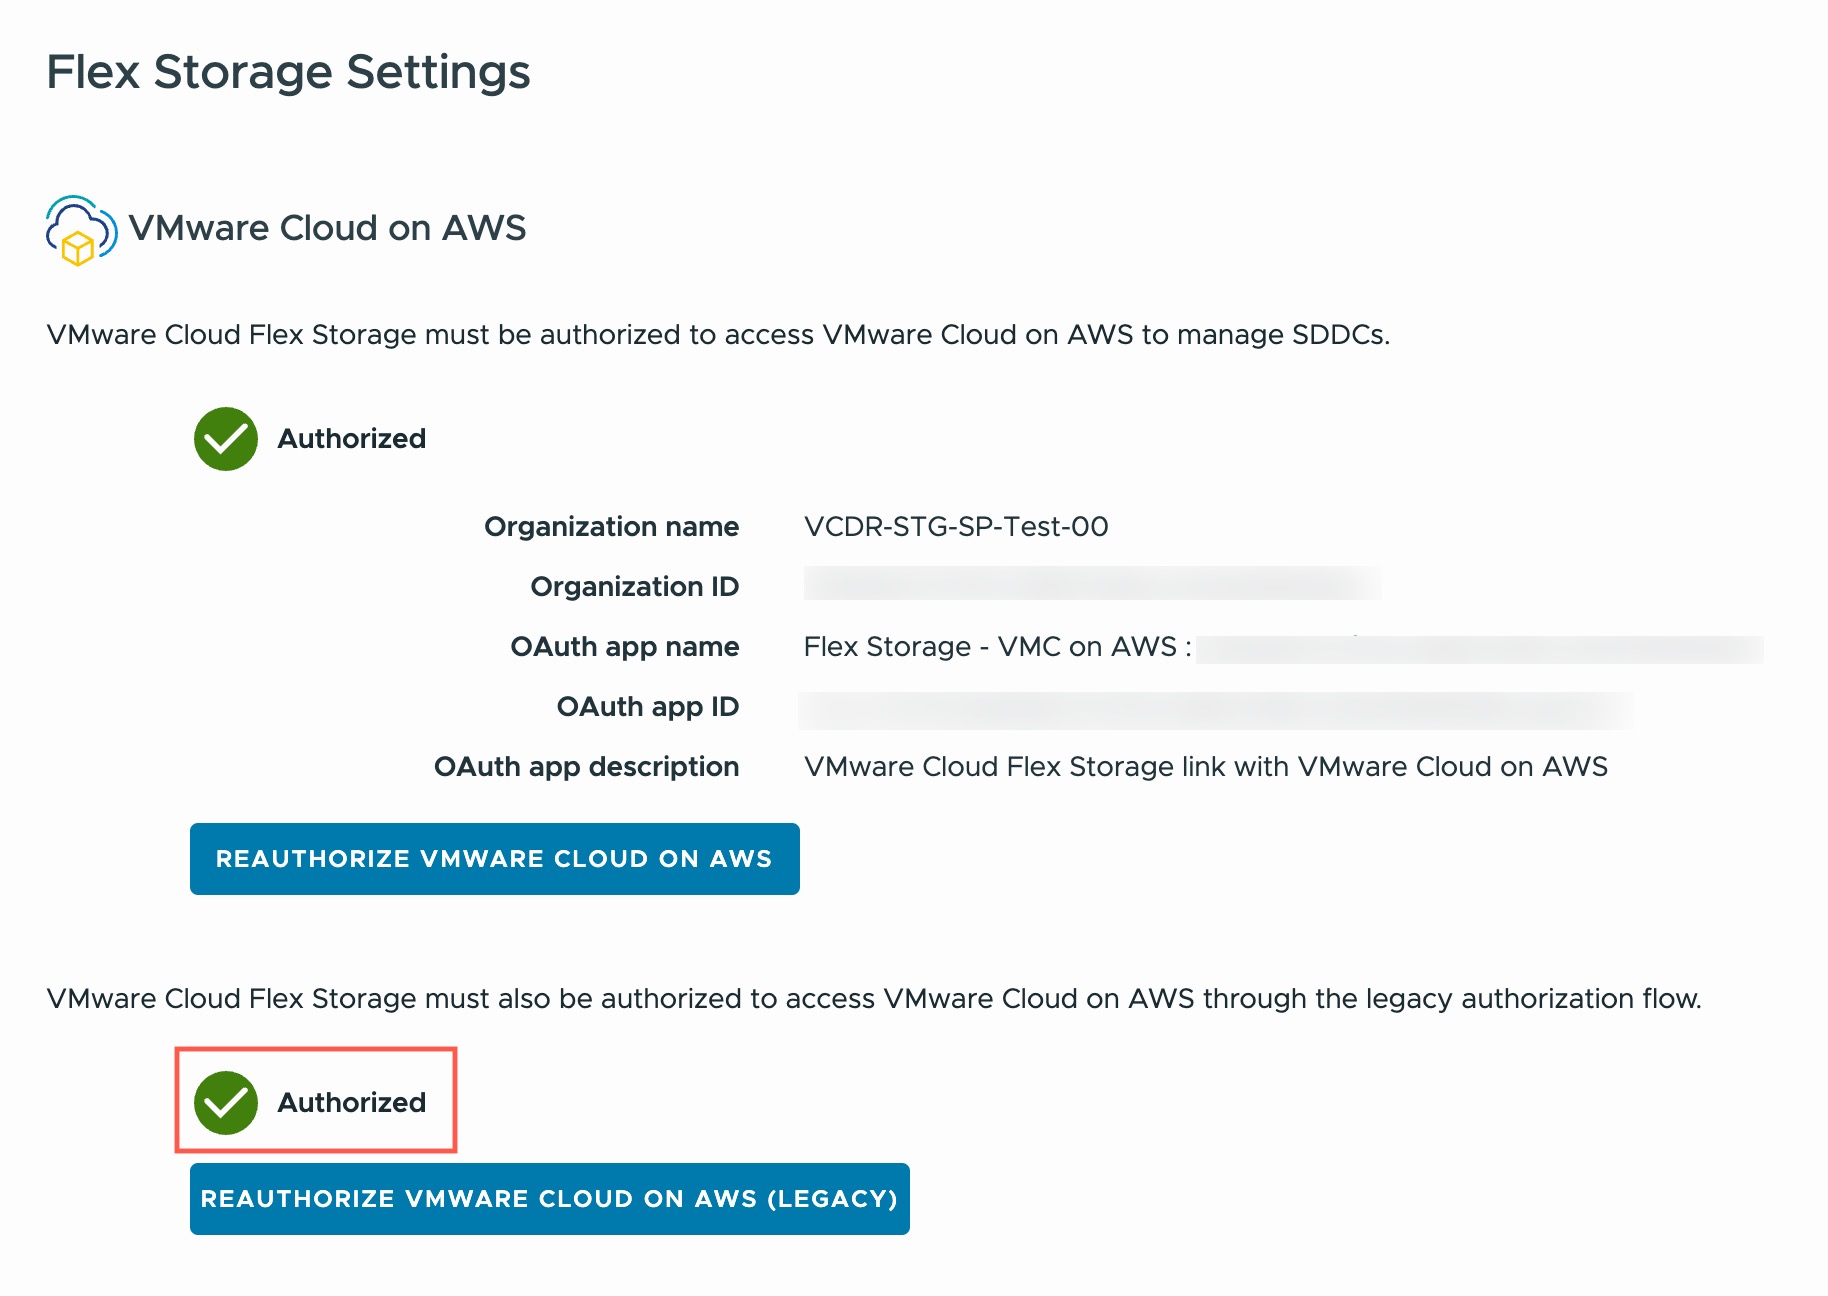This screenshot has height=1296, width=1828.
Task: Click the first Authorized status text
Action: pyautogui.click(x=352, y=439)
